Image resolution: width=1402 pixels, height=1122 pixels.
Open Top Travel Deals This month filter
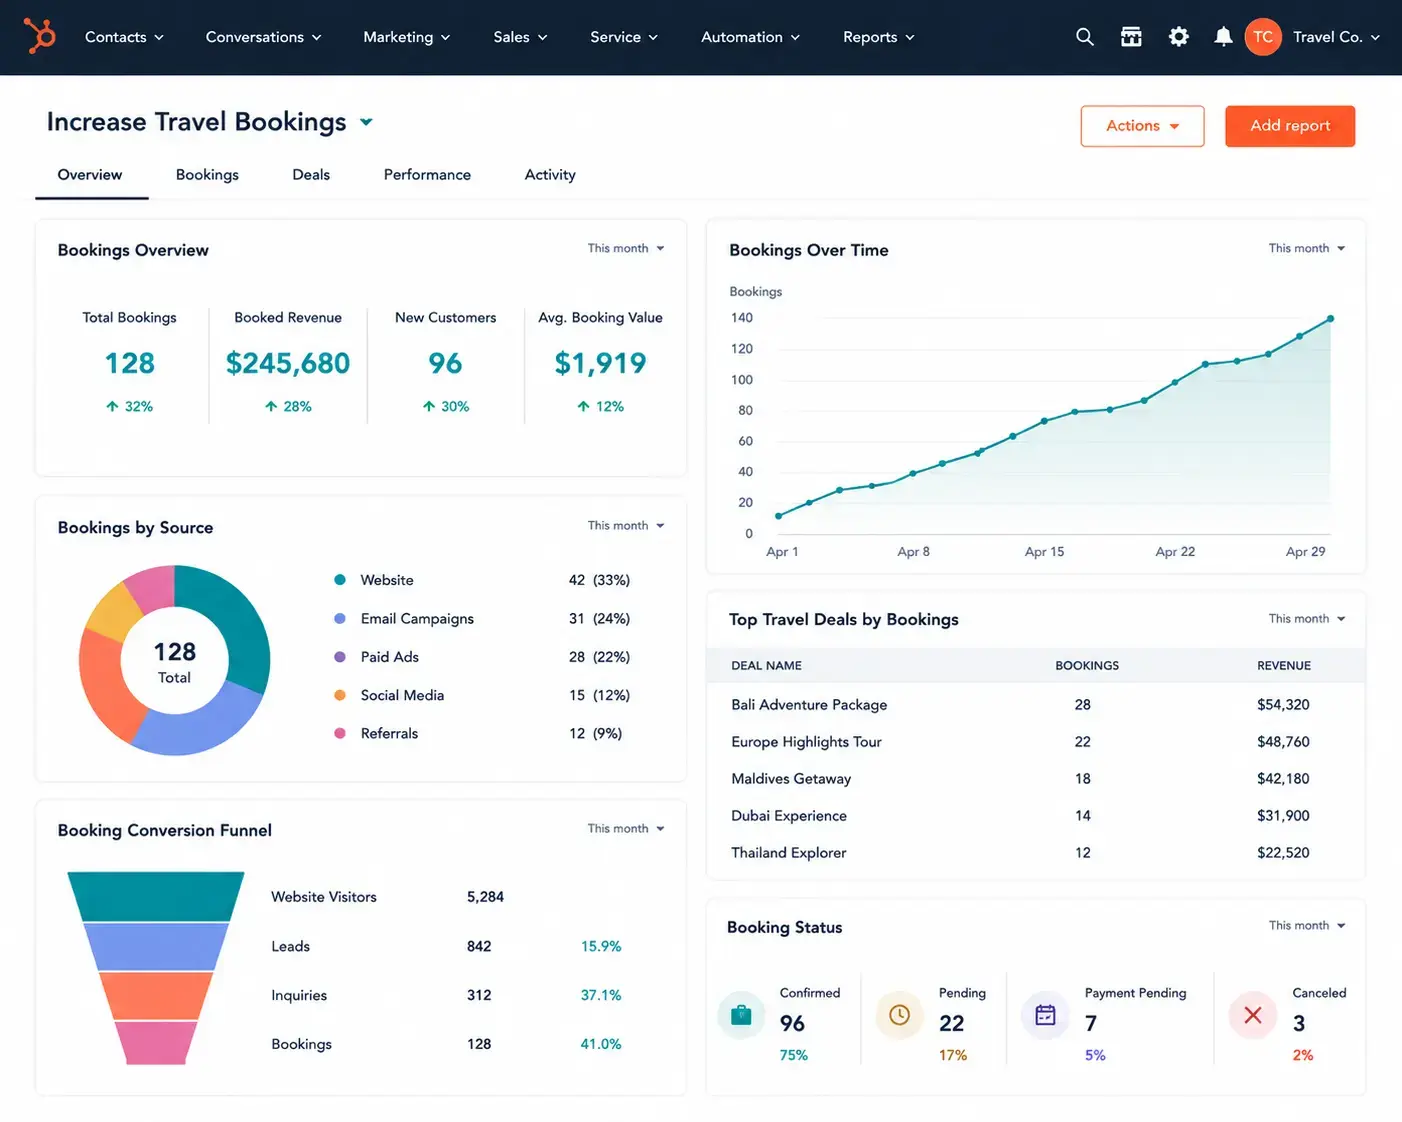pos(1307,618)
